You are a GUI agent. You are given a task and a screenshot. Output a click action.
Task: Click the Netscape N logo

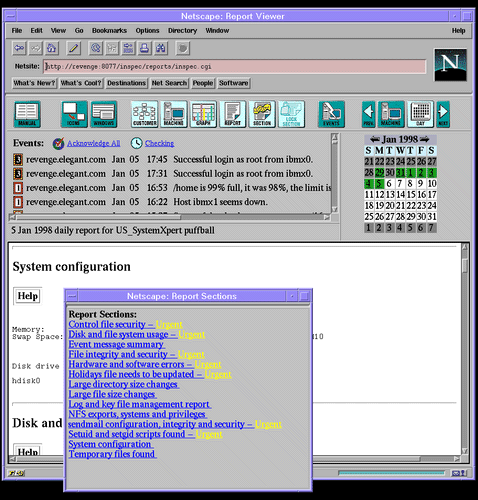coord(450,65)
